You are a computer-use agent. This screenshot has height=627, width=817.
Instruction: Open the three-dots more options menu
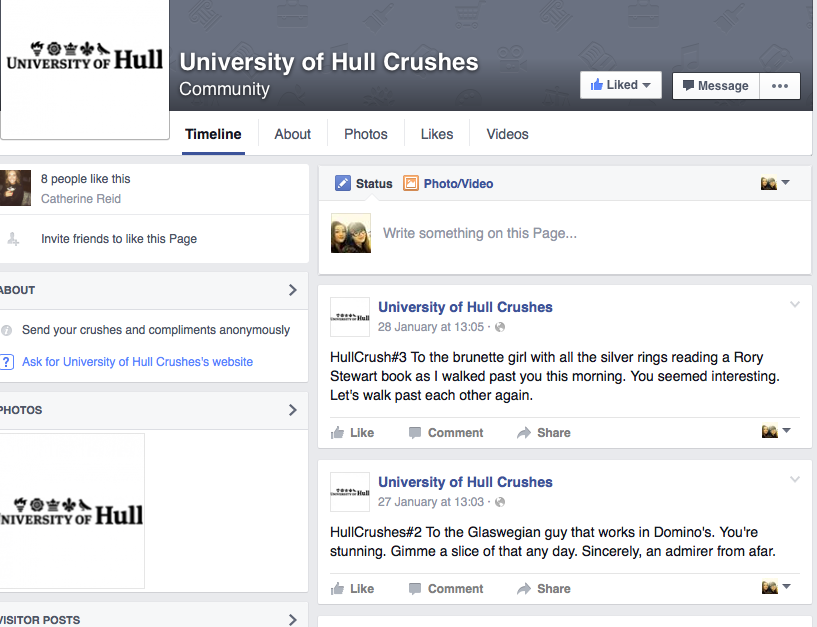point(780,86)
